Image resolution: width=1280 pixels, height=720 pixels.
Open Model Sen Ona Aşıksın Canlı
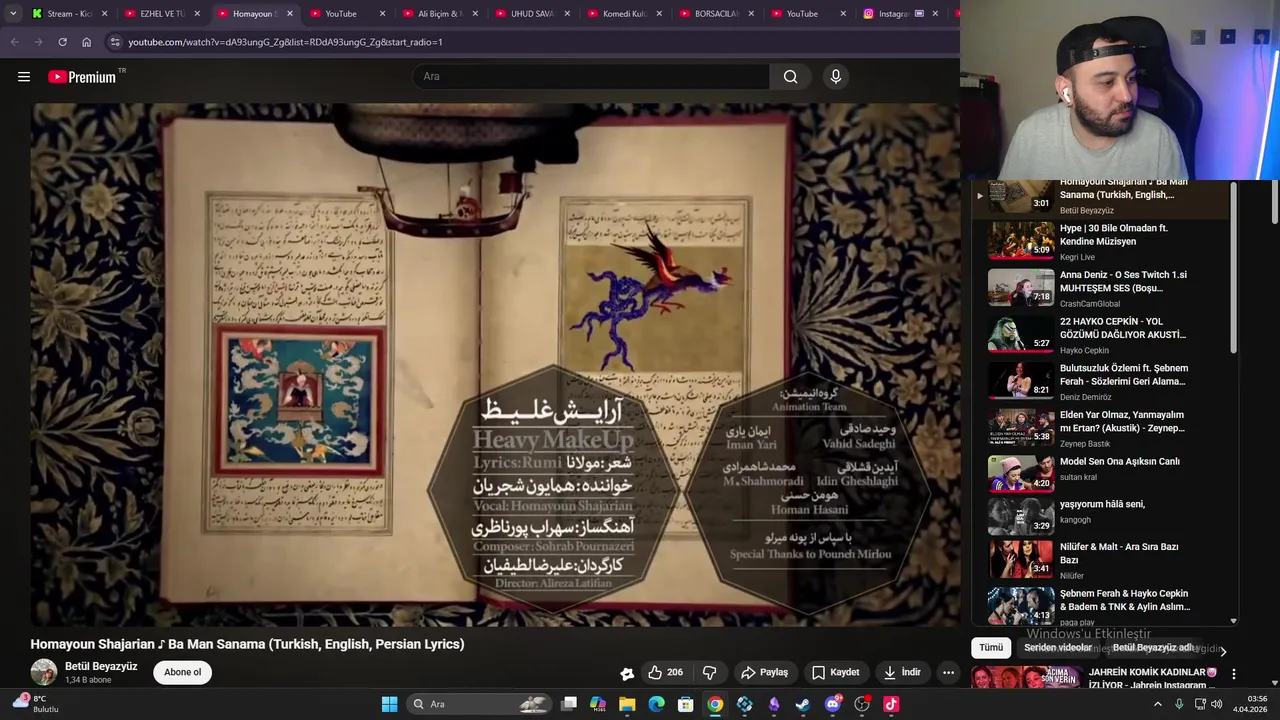point(1100,474)
